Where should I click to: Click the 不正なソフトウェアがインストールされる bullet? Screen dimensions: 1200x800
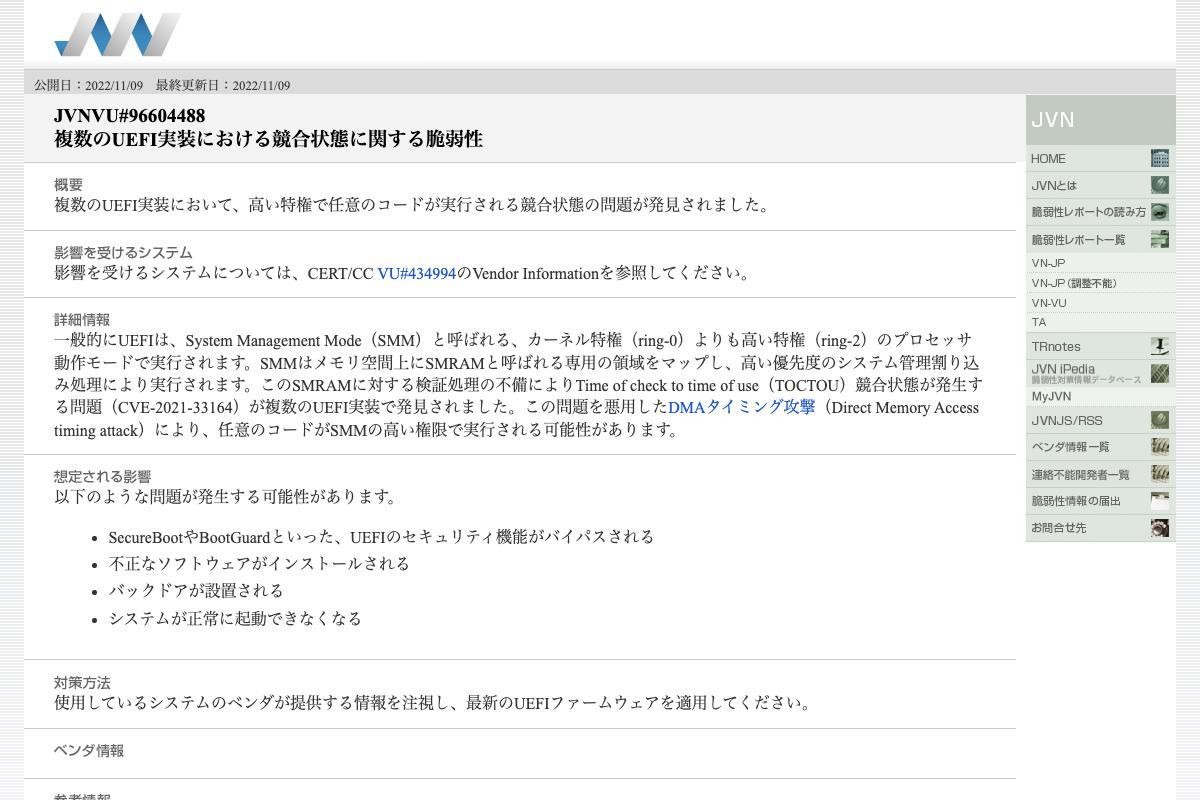click(259, 564)
